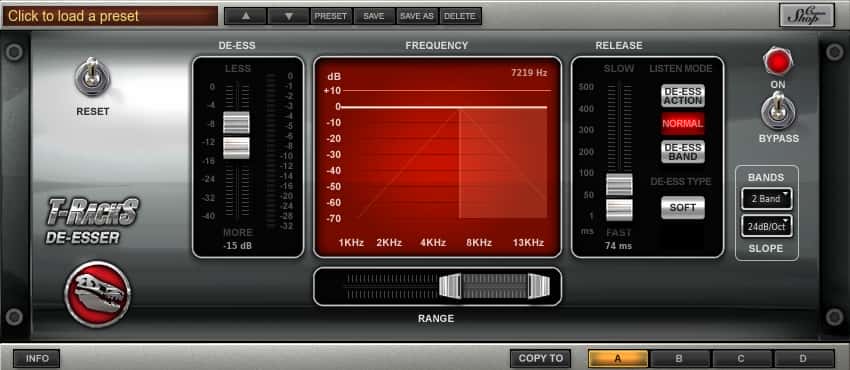Open the Custom Shop icon
Viewport: 850px width, 370px height.
tap(807, 15)
